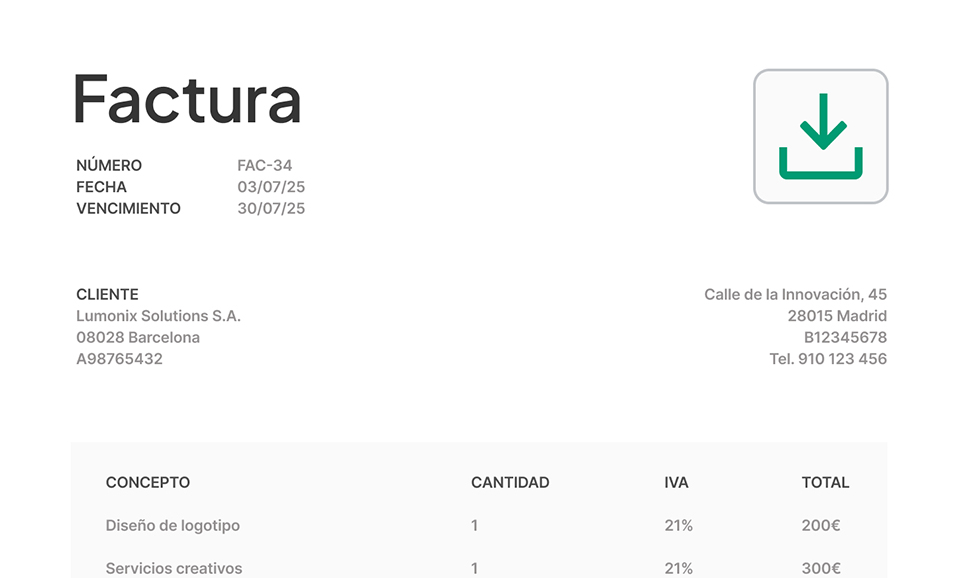Click the CLIENTE section heading
The height and width of the screenshot is (578, 958).
tap(108, 294)
